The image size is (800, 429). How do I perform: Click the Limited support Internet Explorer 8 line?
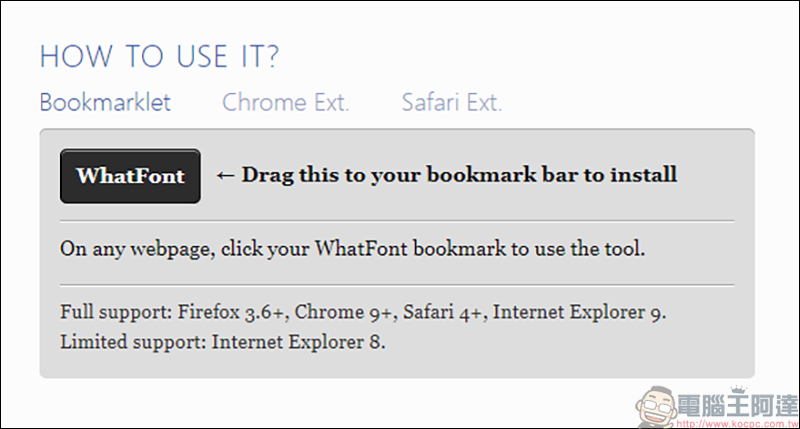(222, 342)
